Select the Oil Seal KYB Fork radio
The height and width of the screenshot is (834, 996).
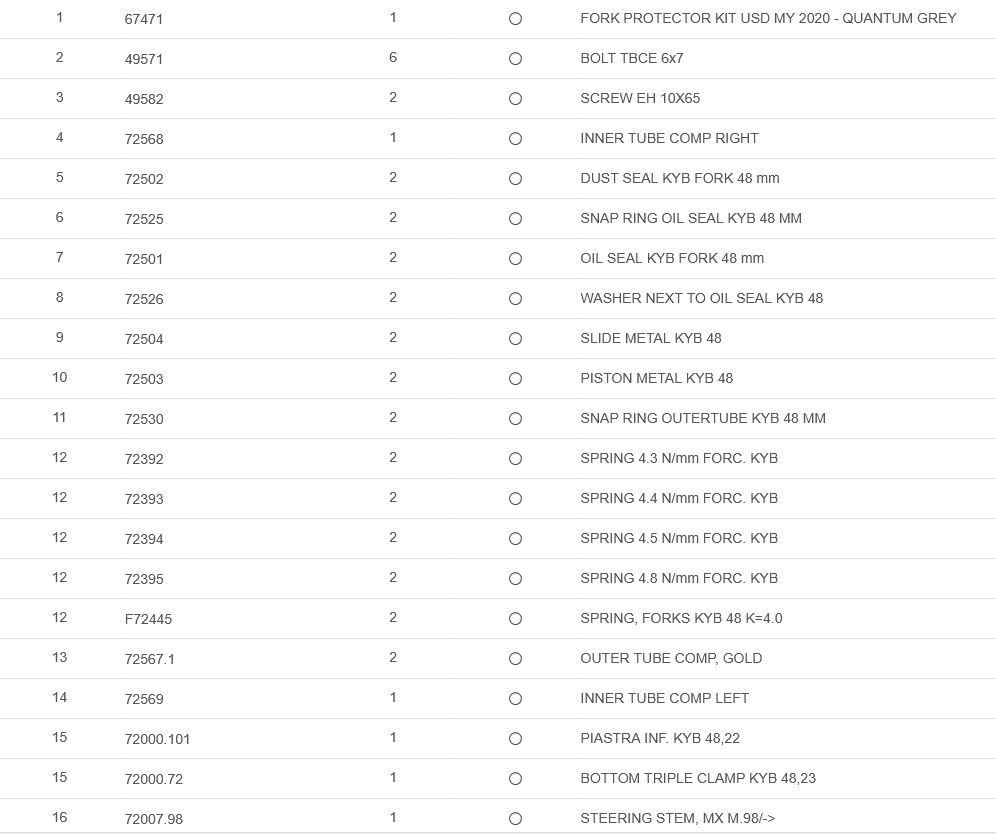pyautogui.click(x=515, y=259)
